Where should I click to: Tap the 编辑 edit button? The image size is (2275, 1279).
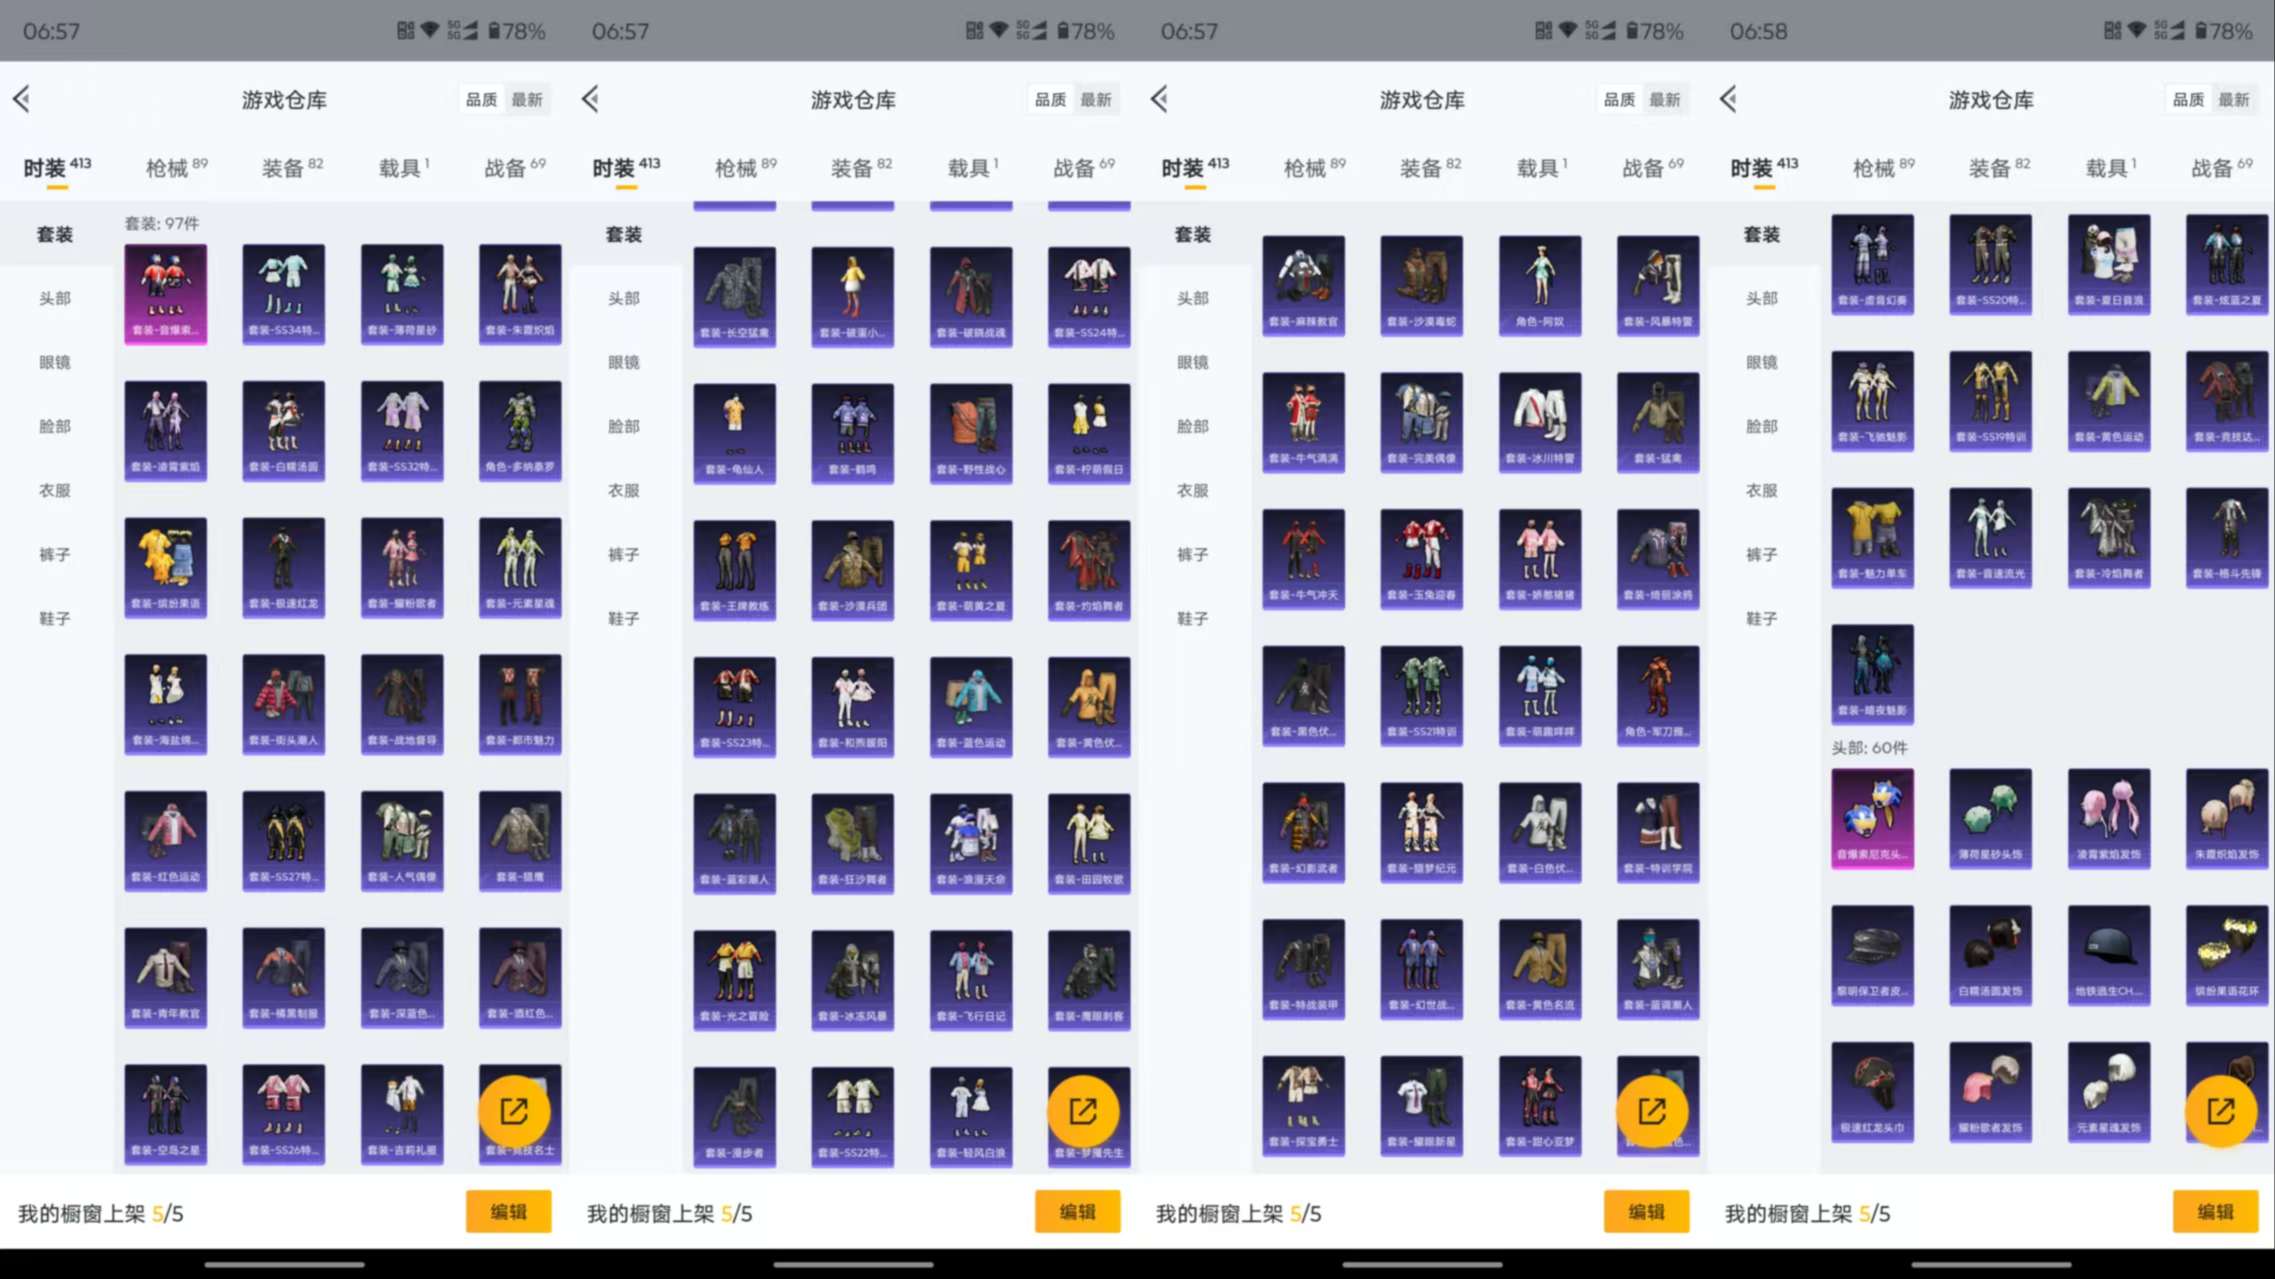509,1212
